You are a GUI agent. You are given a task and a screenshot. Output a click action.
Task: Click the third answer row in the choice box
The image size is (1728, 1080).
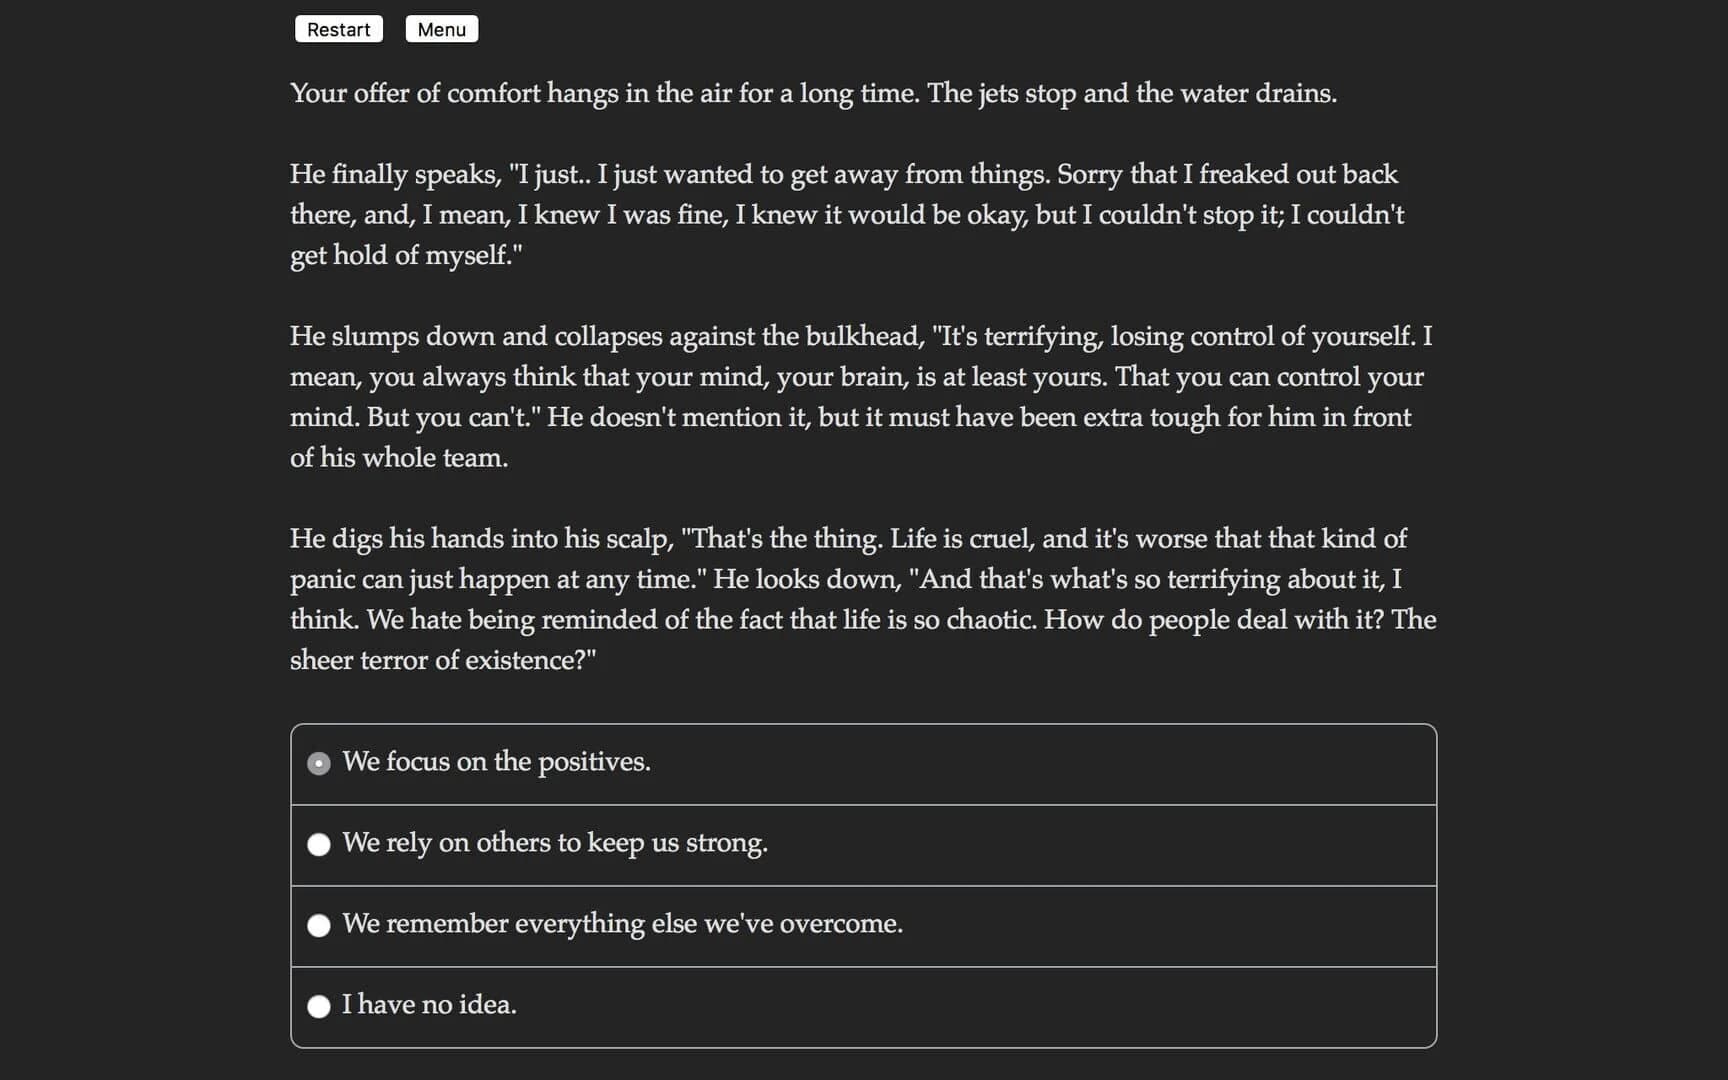tap(862, 926)
